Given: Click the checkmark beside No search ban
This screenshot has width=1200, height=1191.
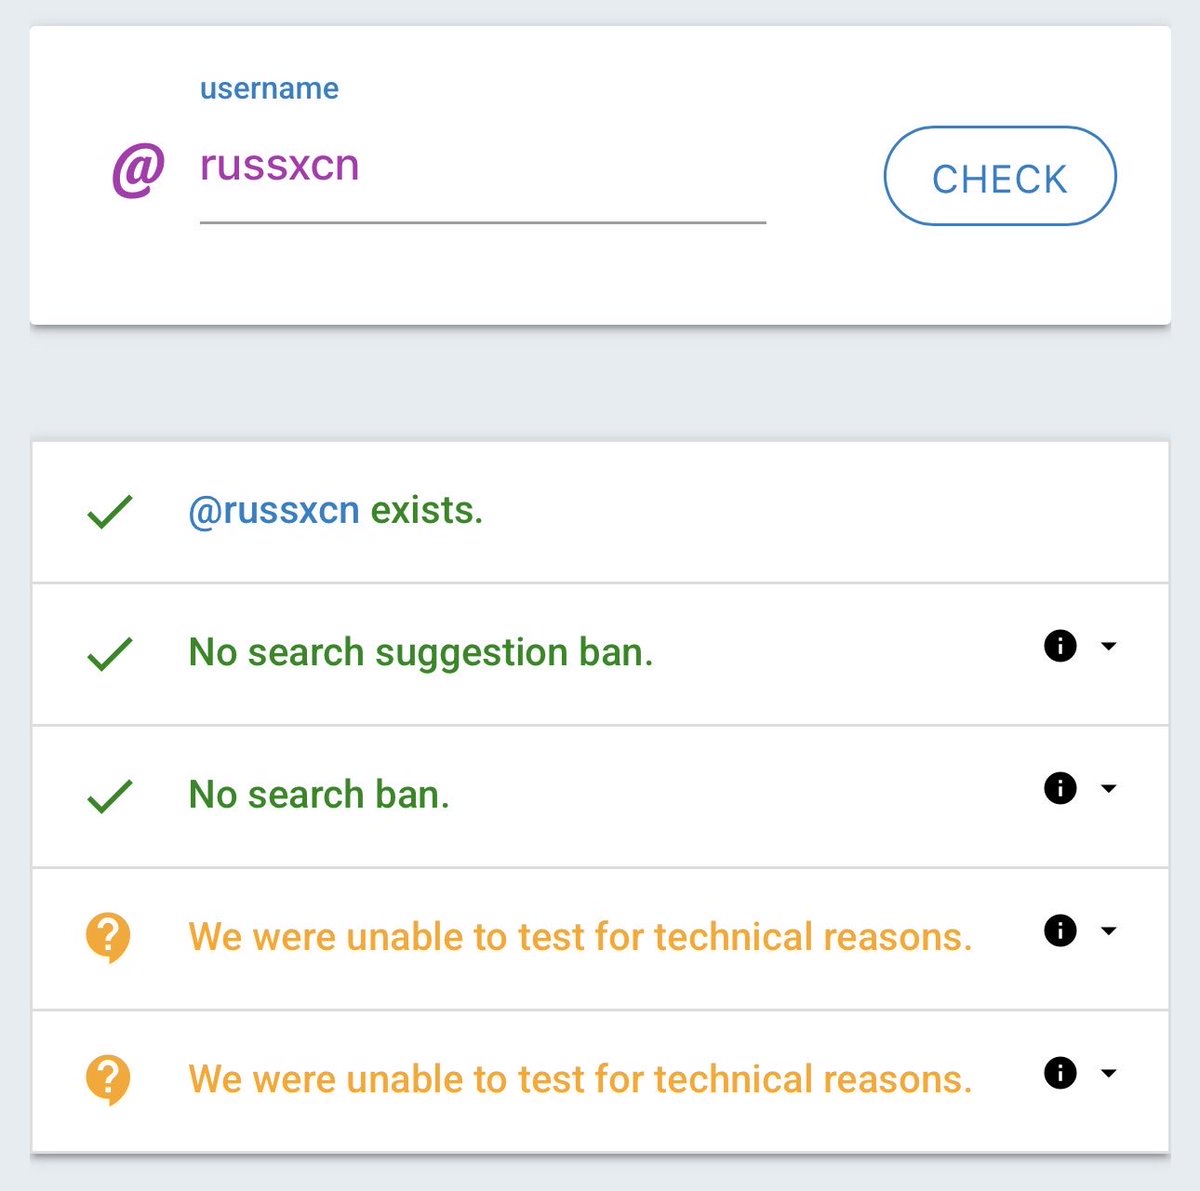Looking at the screenshot, I should click(109, 796).
